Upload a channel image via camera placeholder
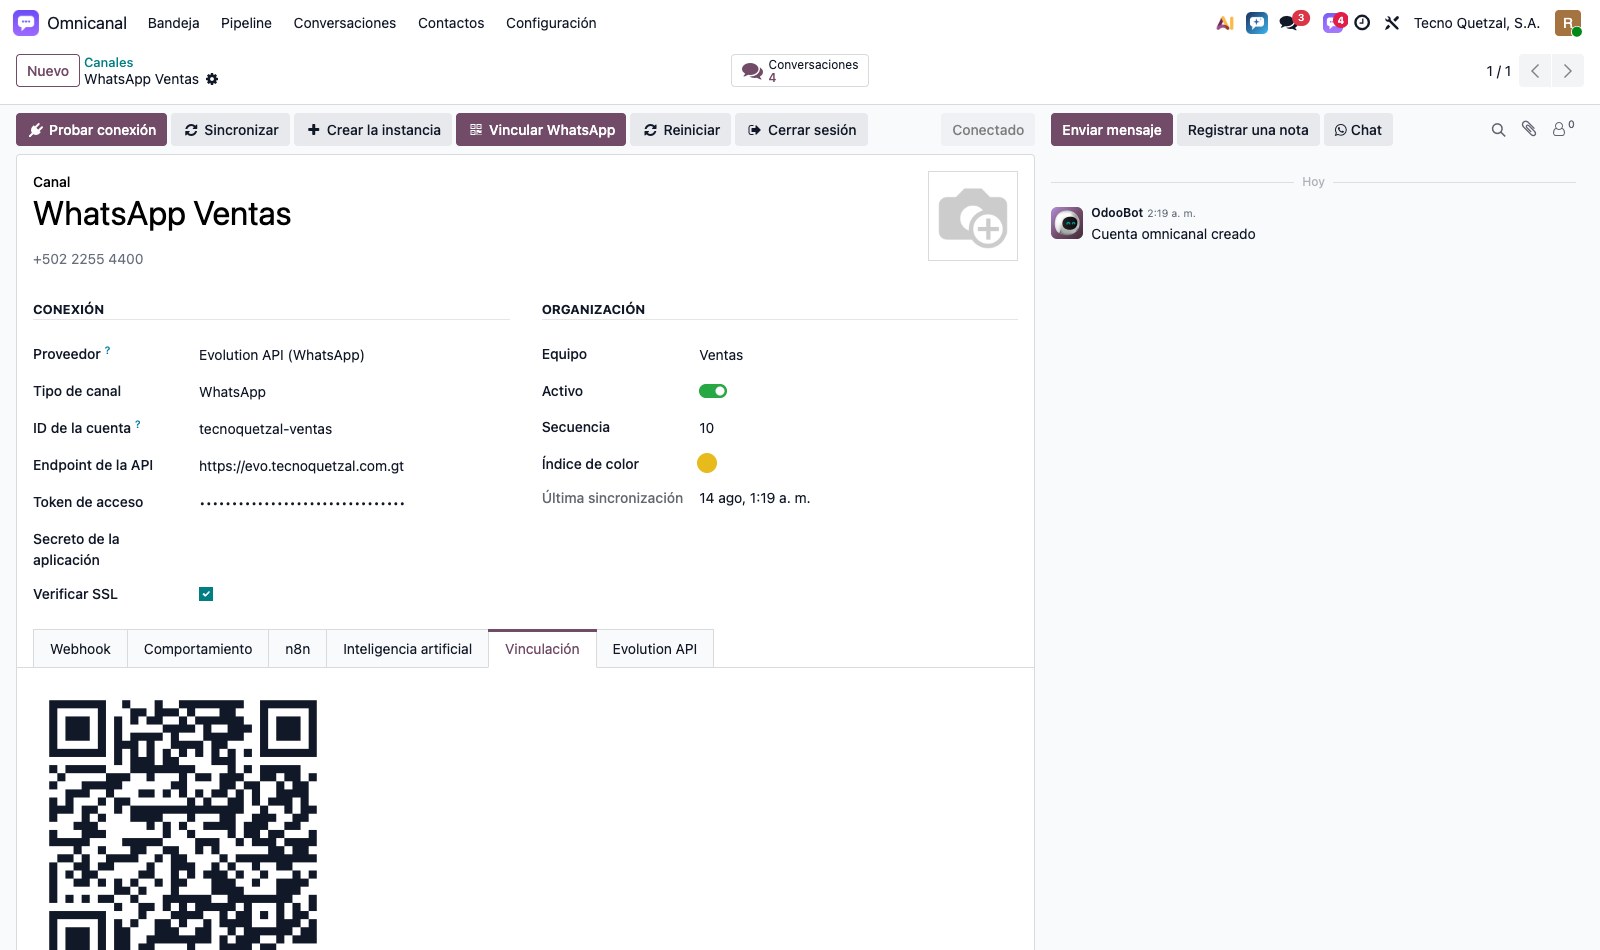 [973, 216]
